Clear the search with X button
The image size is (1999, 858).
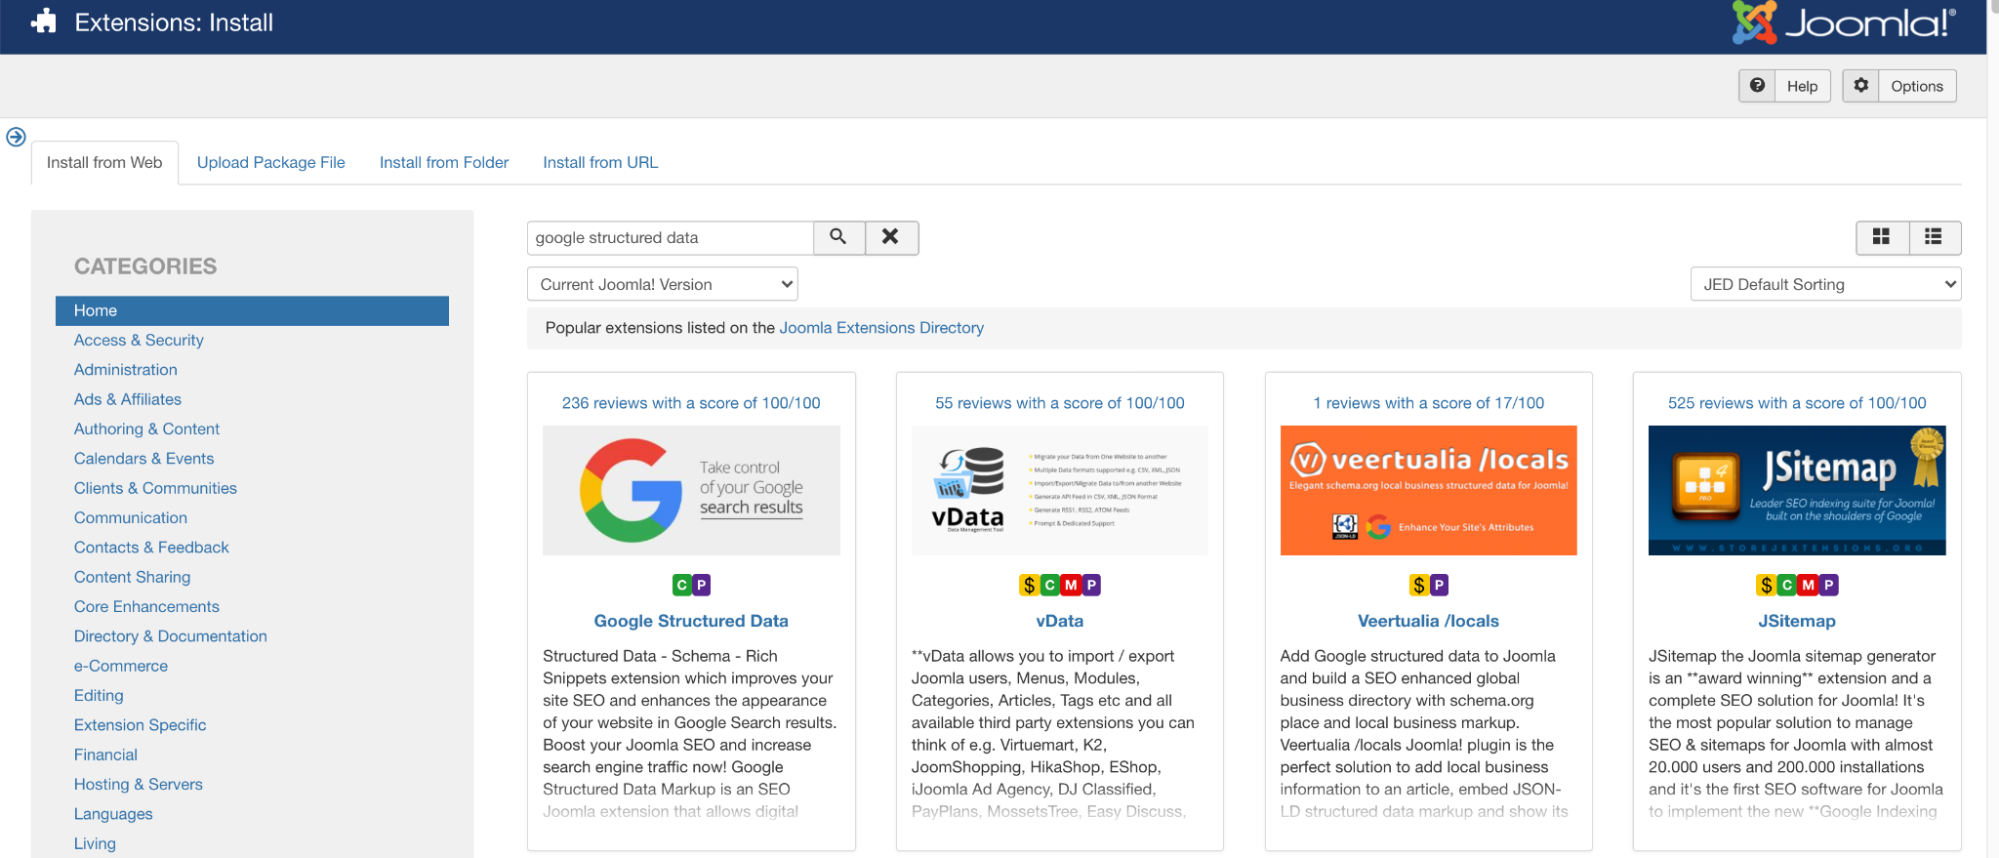890,237
